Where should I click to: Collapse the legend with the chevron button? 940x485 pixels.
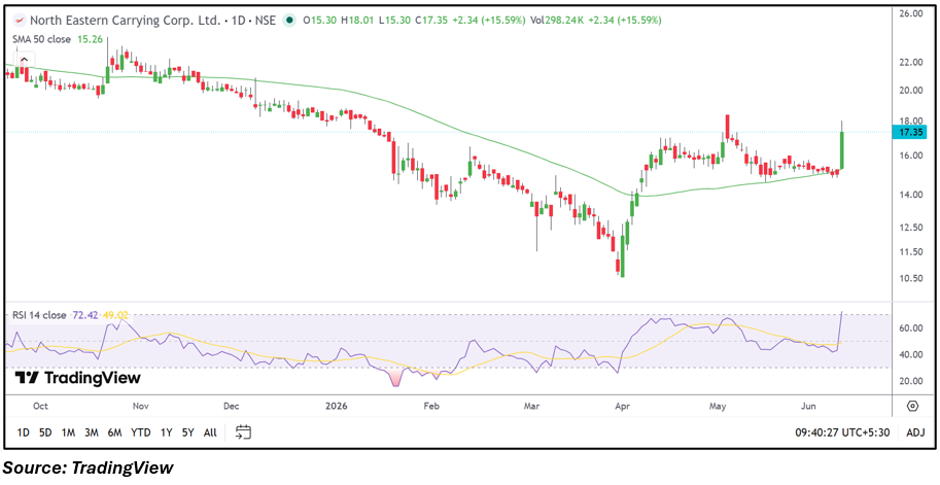25,60
